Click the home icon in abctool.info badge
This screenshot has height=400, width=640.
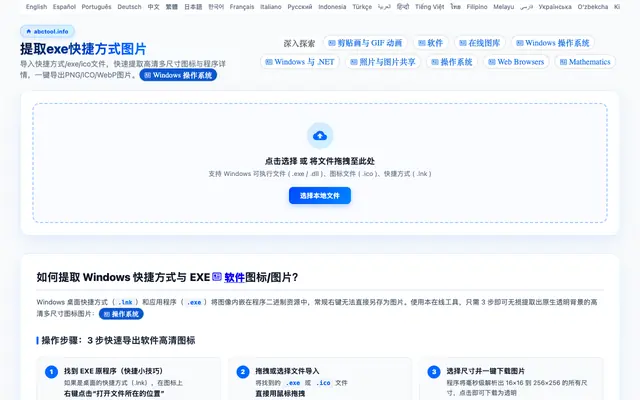coord(29,31)
